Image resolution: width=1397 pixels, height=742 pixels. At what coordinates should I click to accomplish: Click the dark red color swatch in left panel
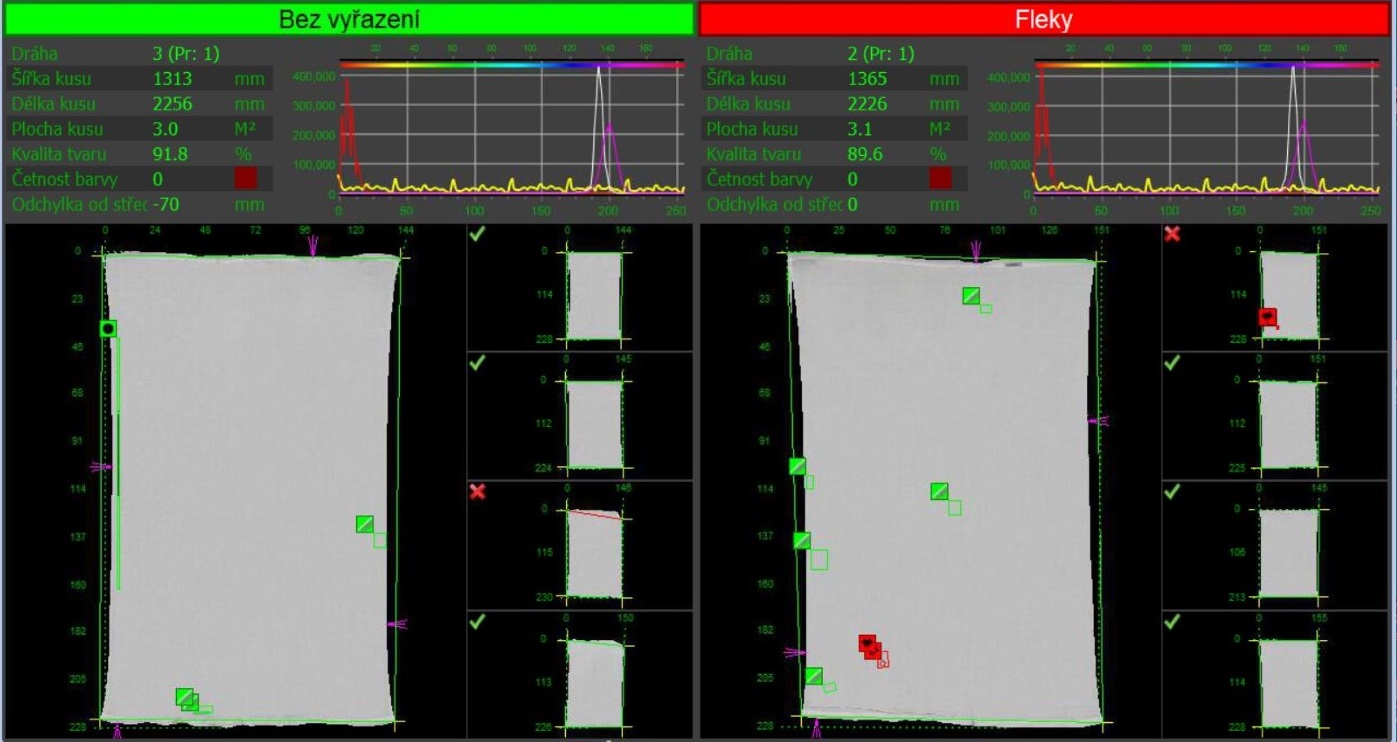pos(245,179)
